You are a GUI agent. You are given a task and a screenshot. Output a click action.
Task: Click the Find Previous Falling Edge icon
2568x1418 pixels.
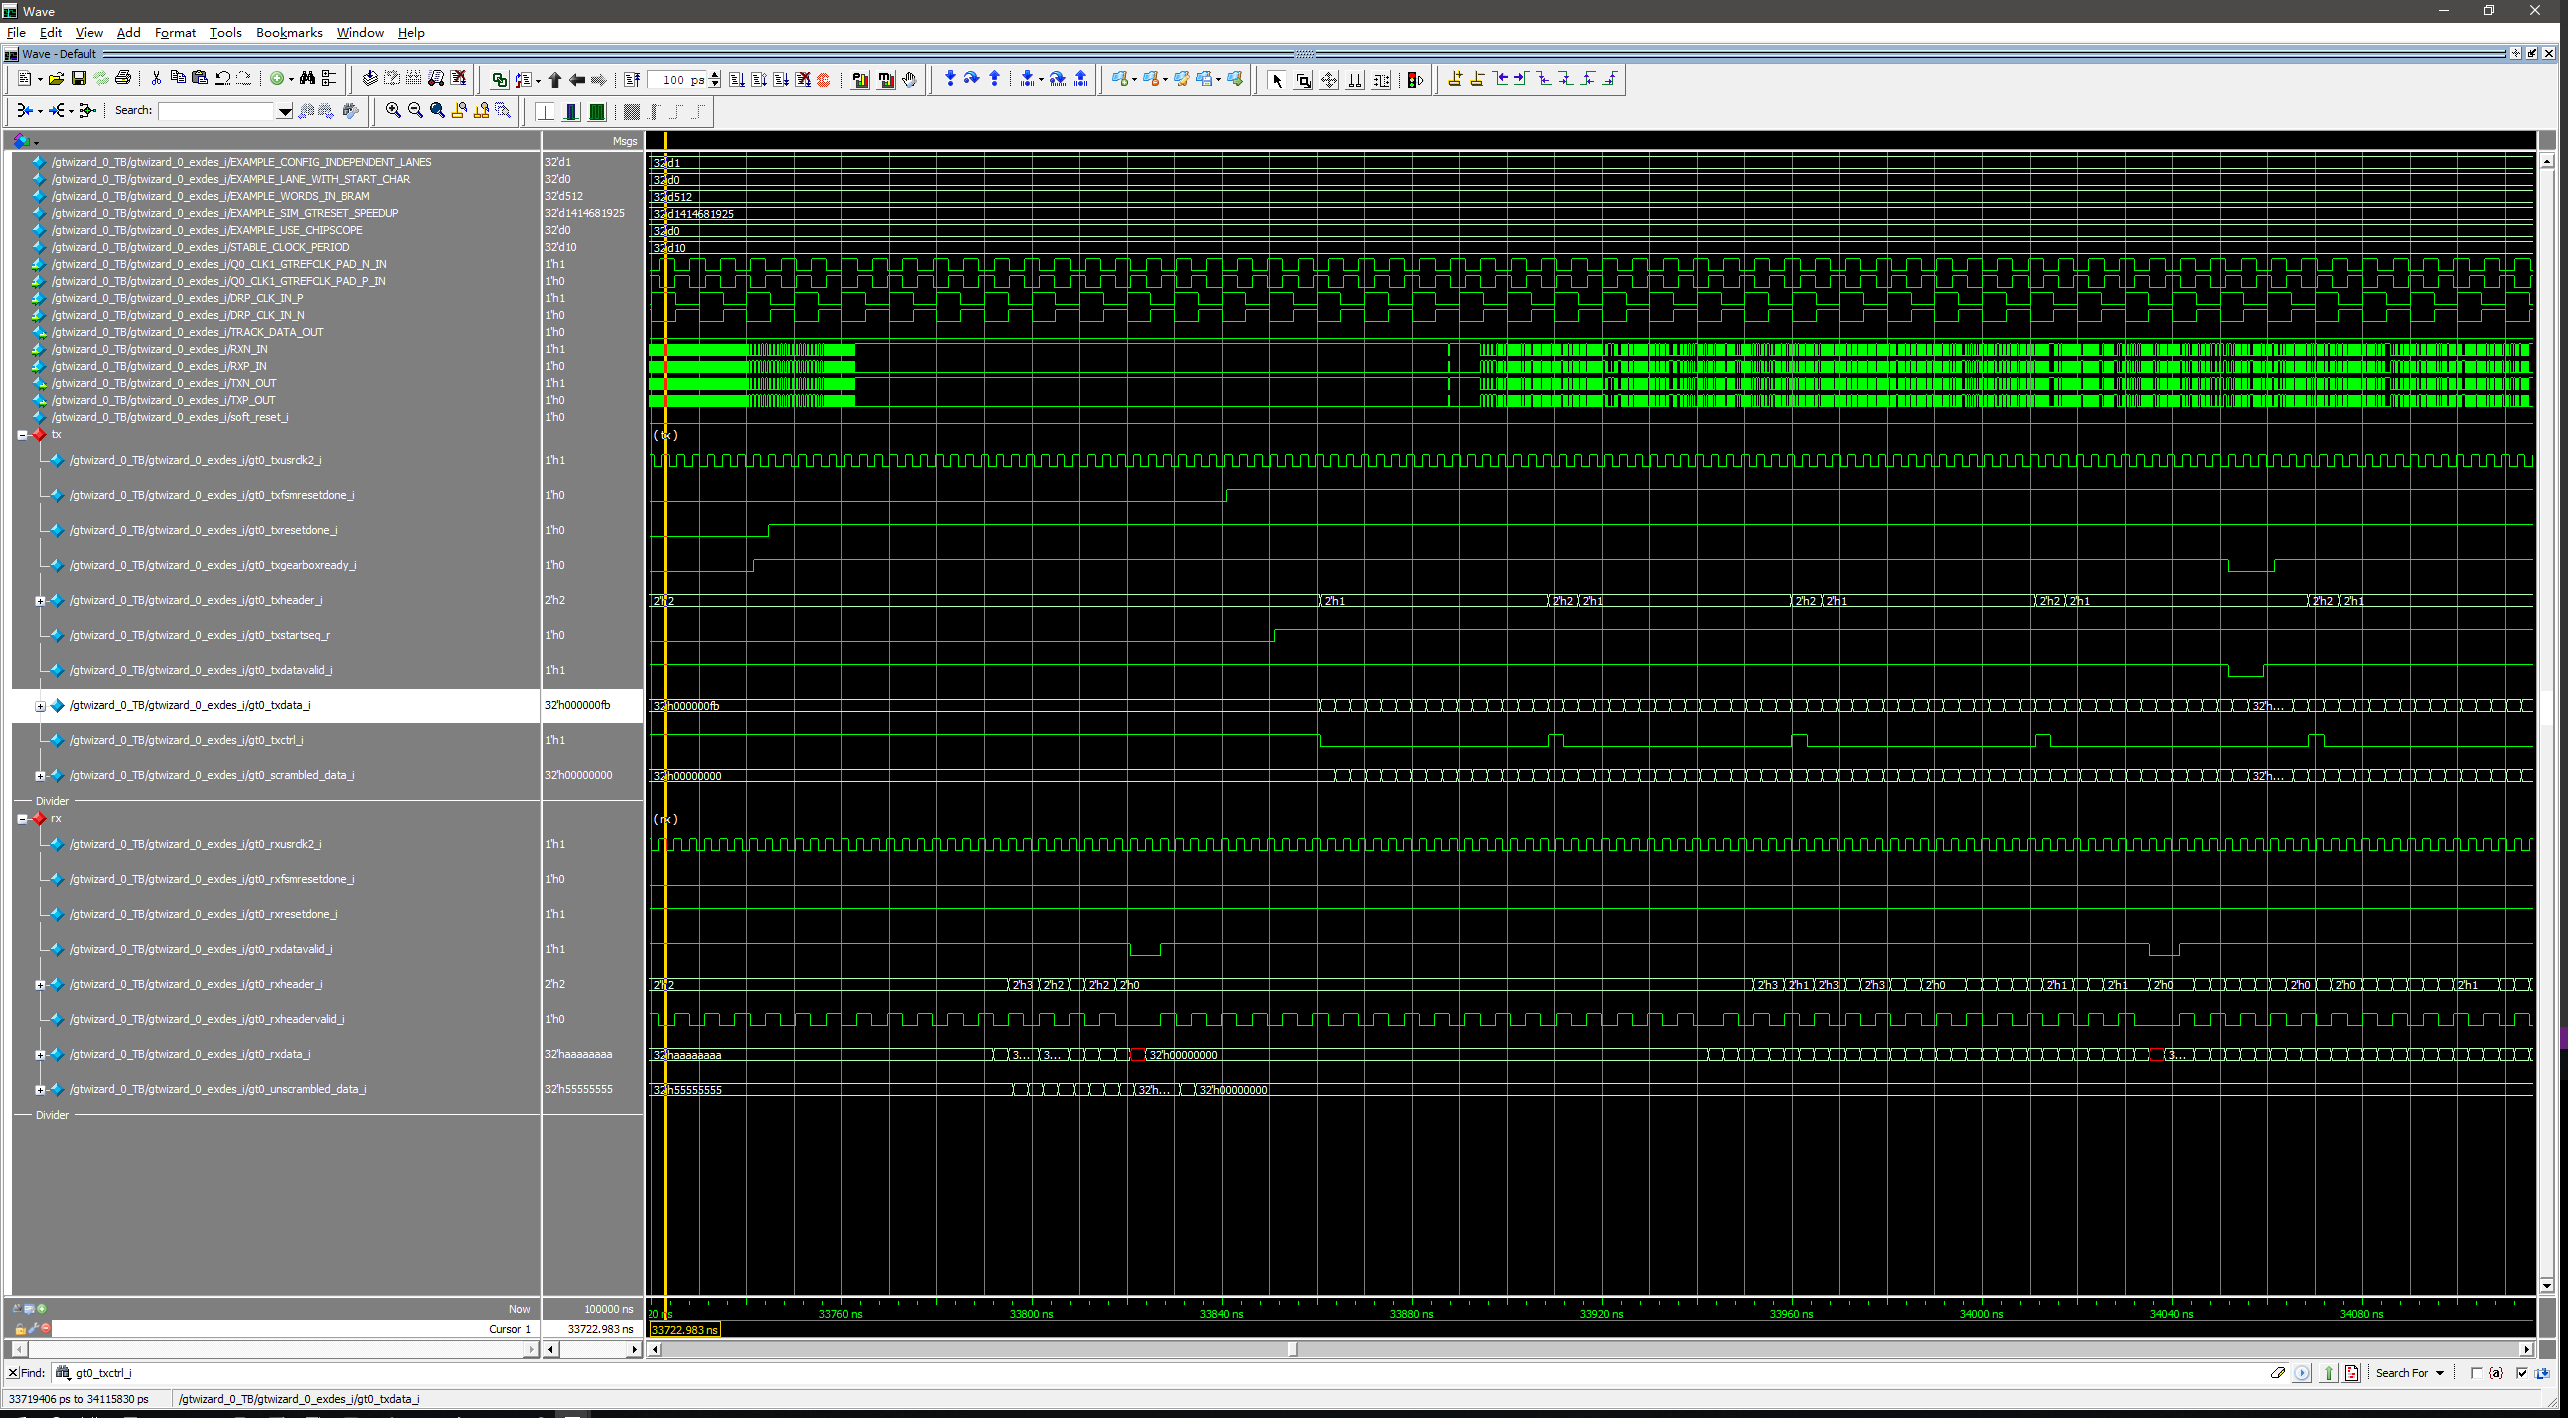(x=1543, y=79)
